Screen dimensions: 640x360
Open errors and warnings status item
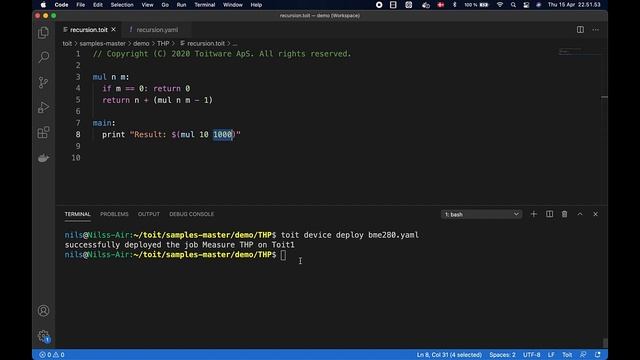tap(52, 355)
